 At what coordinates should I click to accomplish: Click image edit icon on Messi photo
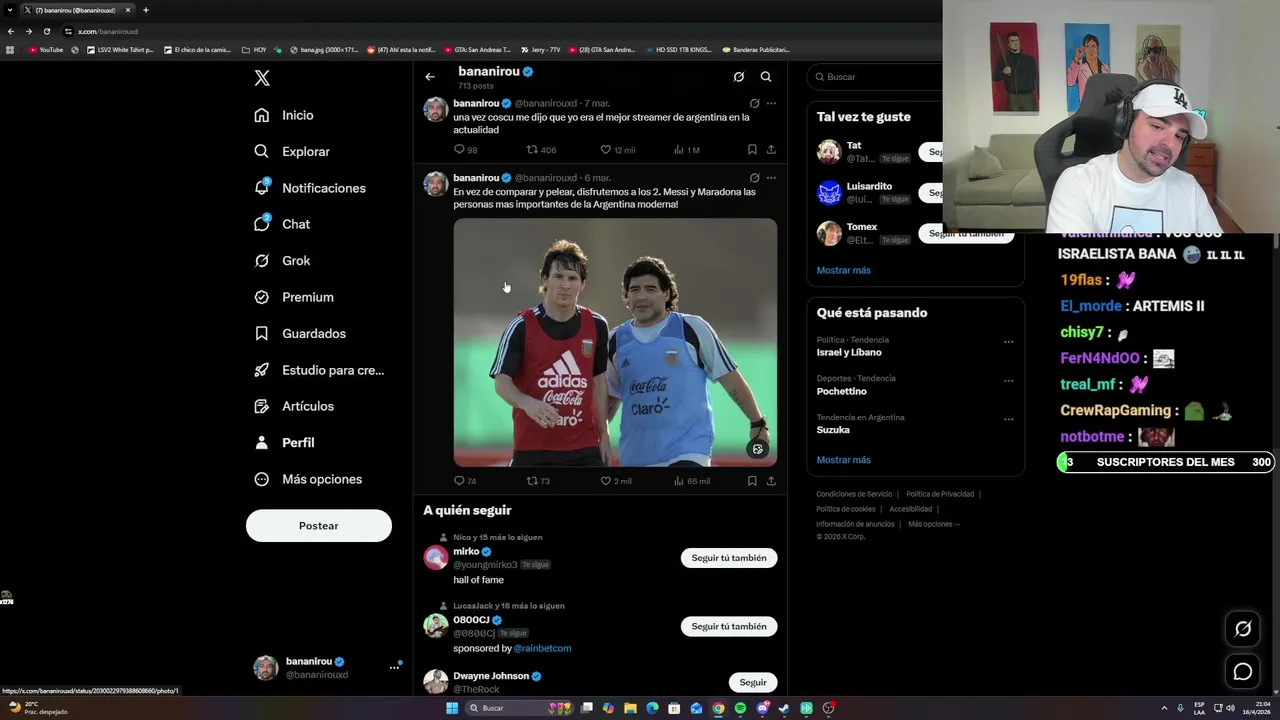758,449
